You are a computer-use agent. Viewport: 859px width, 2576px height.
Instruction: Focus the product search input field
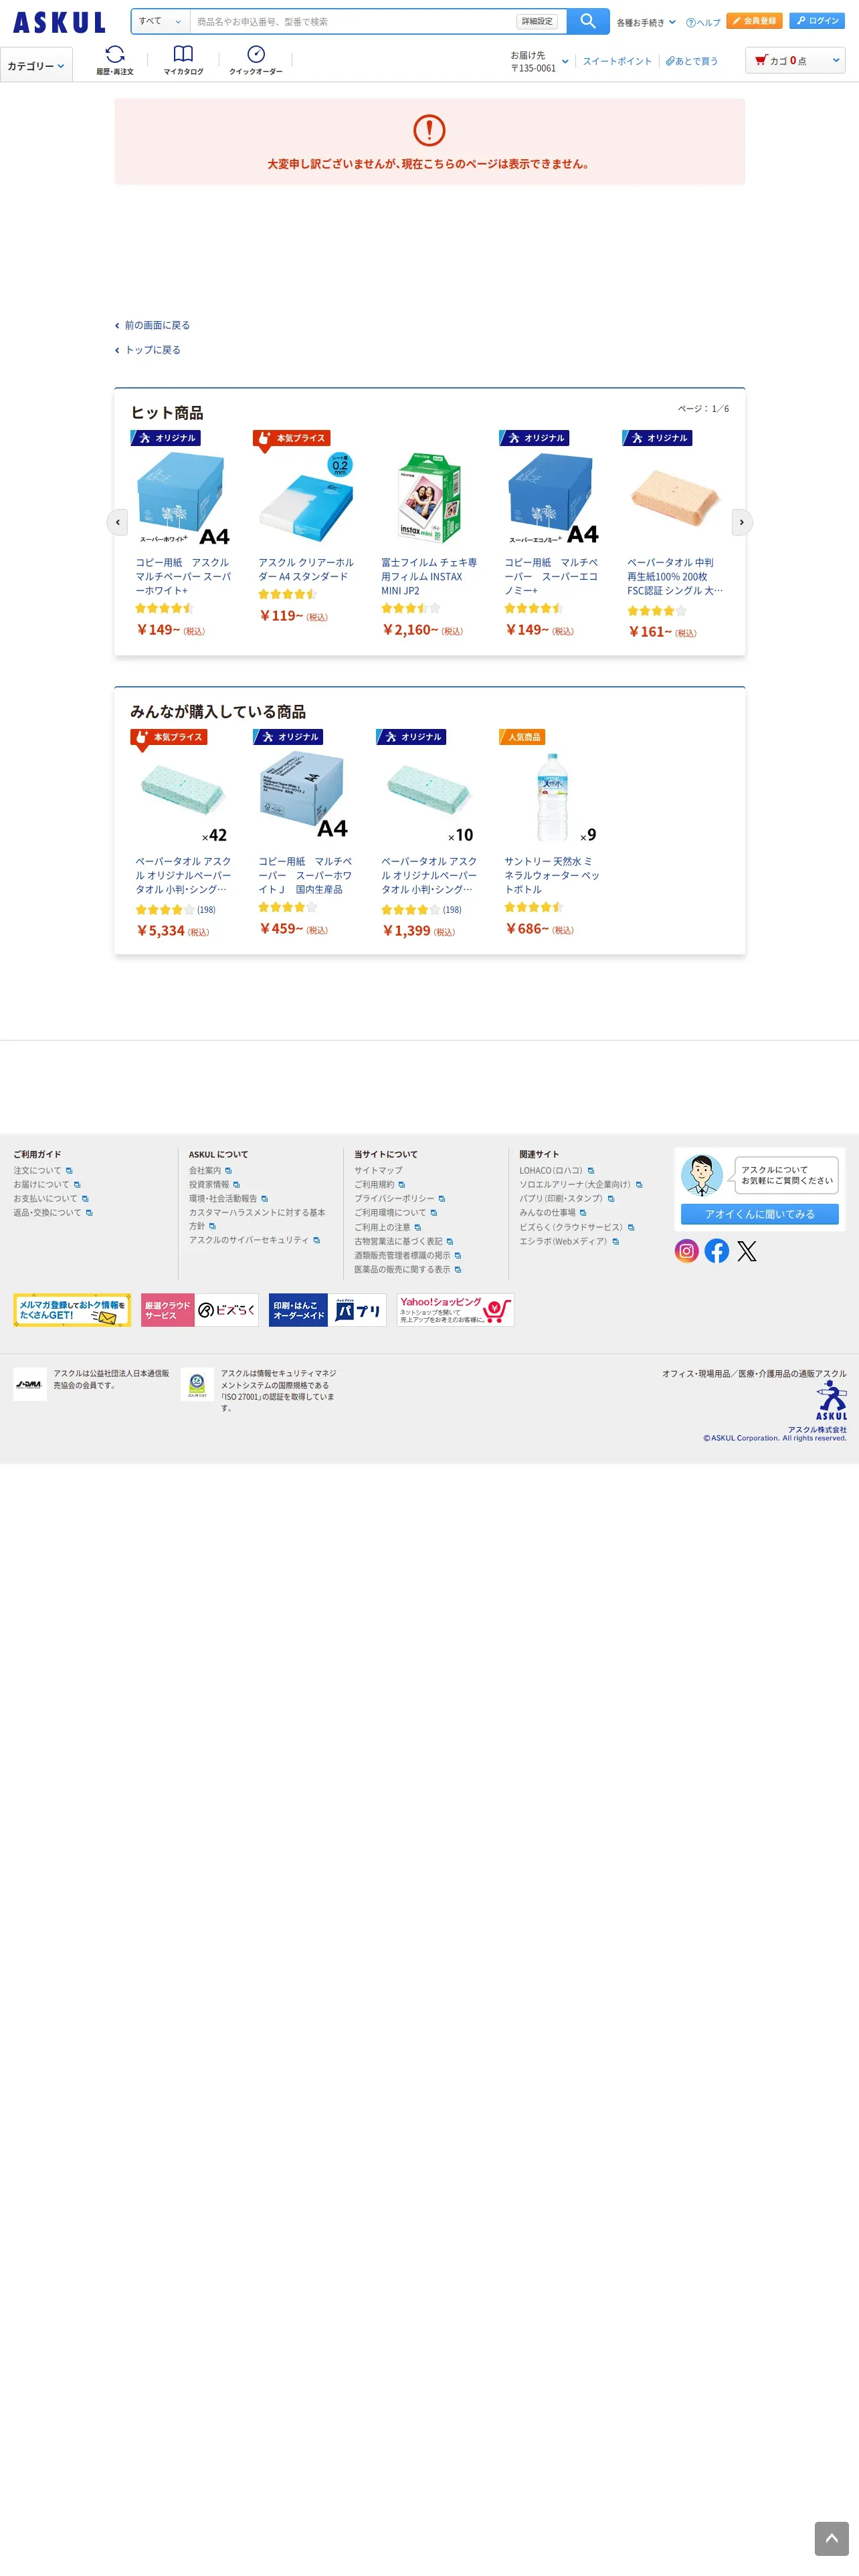point(353,21)
